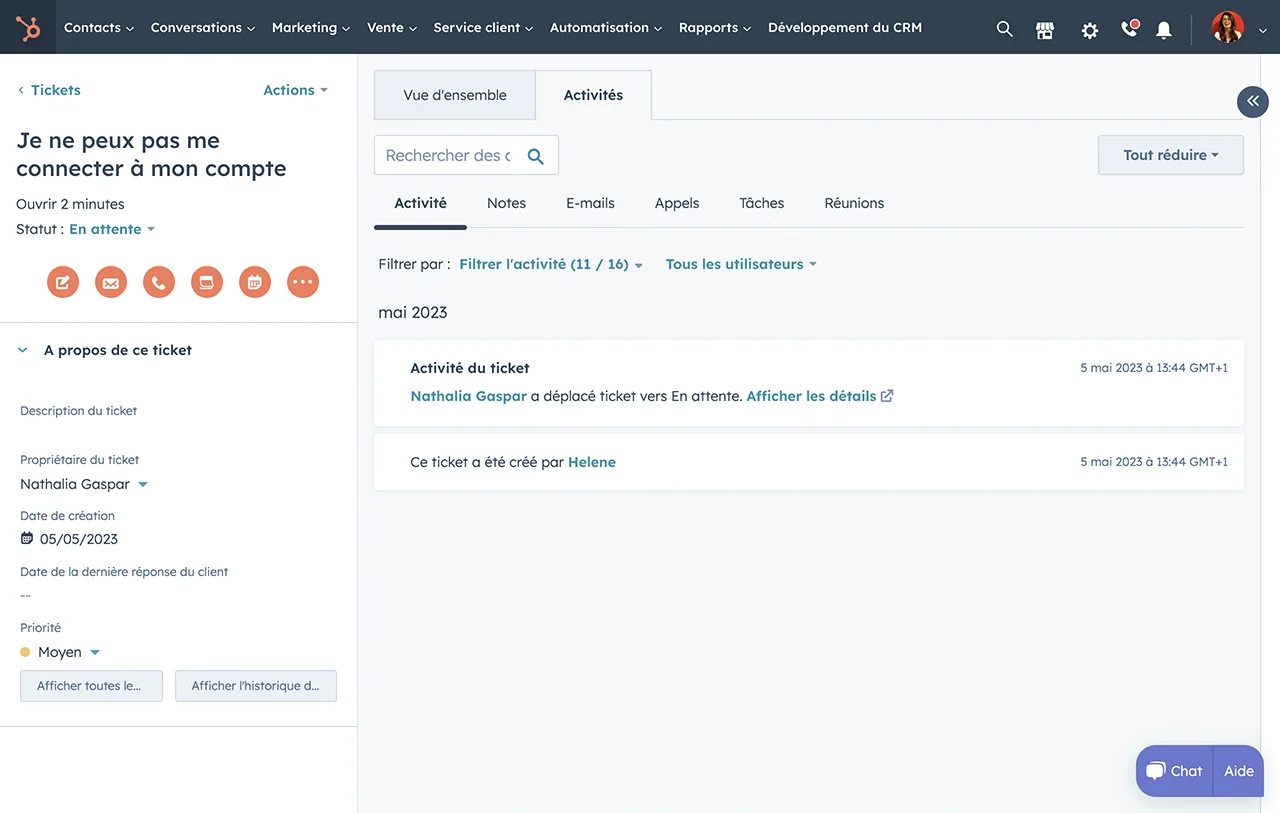Click the activity search input field
1280x813 pixels.
pyautogui.click(x=448, y=155)
